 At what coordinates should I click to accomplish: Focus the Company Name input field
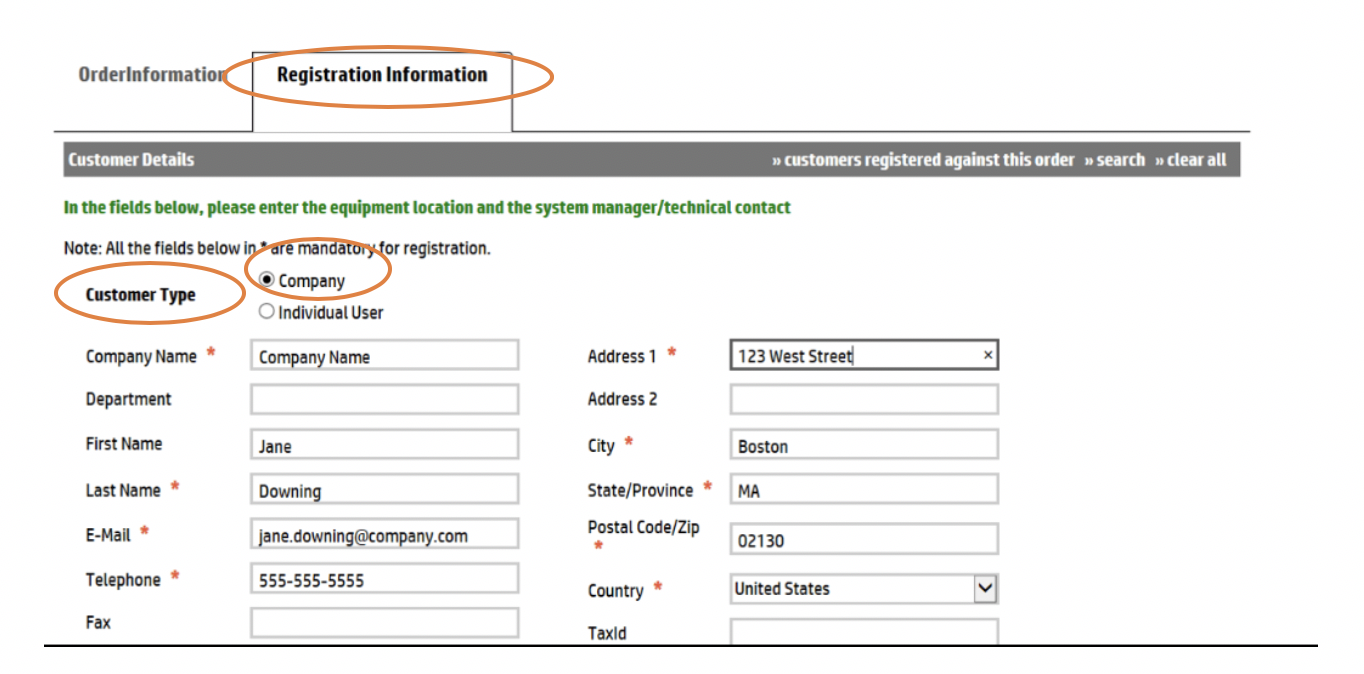(x=385, y=356)
